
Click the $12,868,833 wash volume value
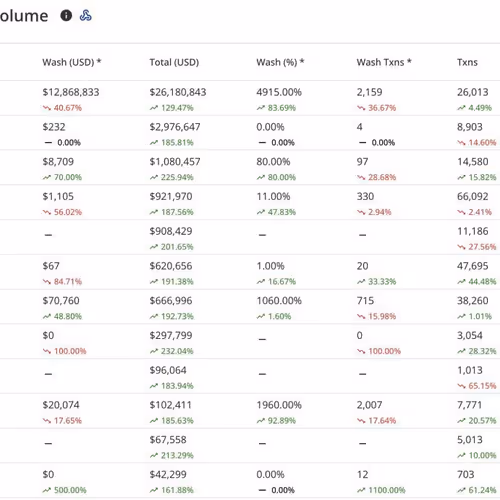click(71, 92)
